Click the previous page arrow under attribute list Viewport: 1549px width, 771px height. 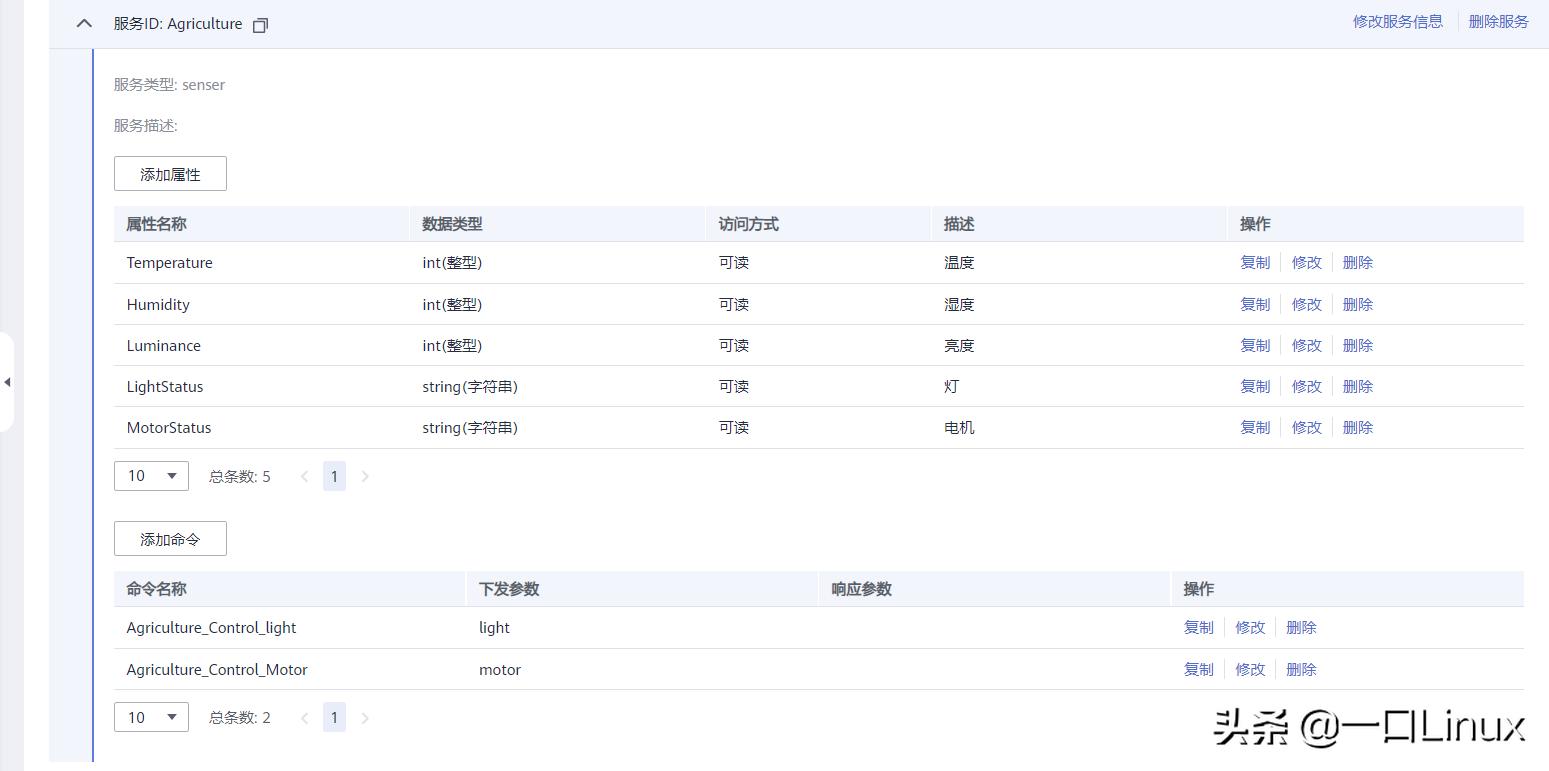304,476
